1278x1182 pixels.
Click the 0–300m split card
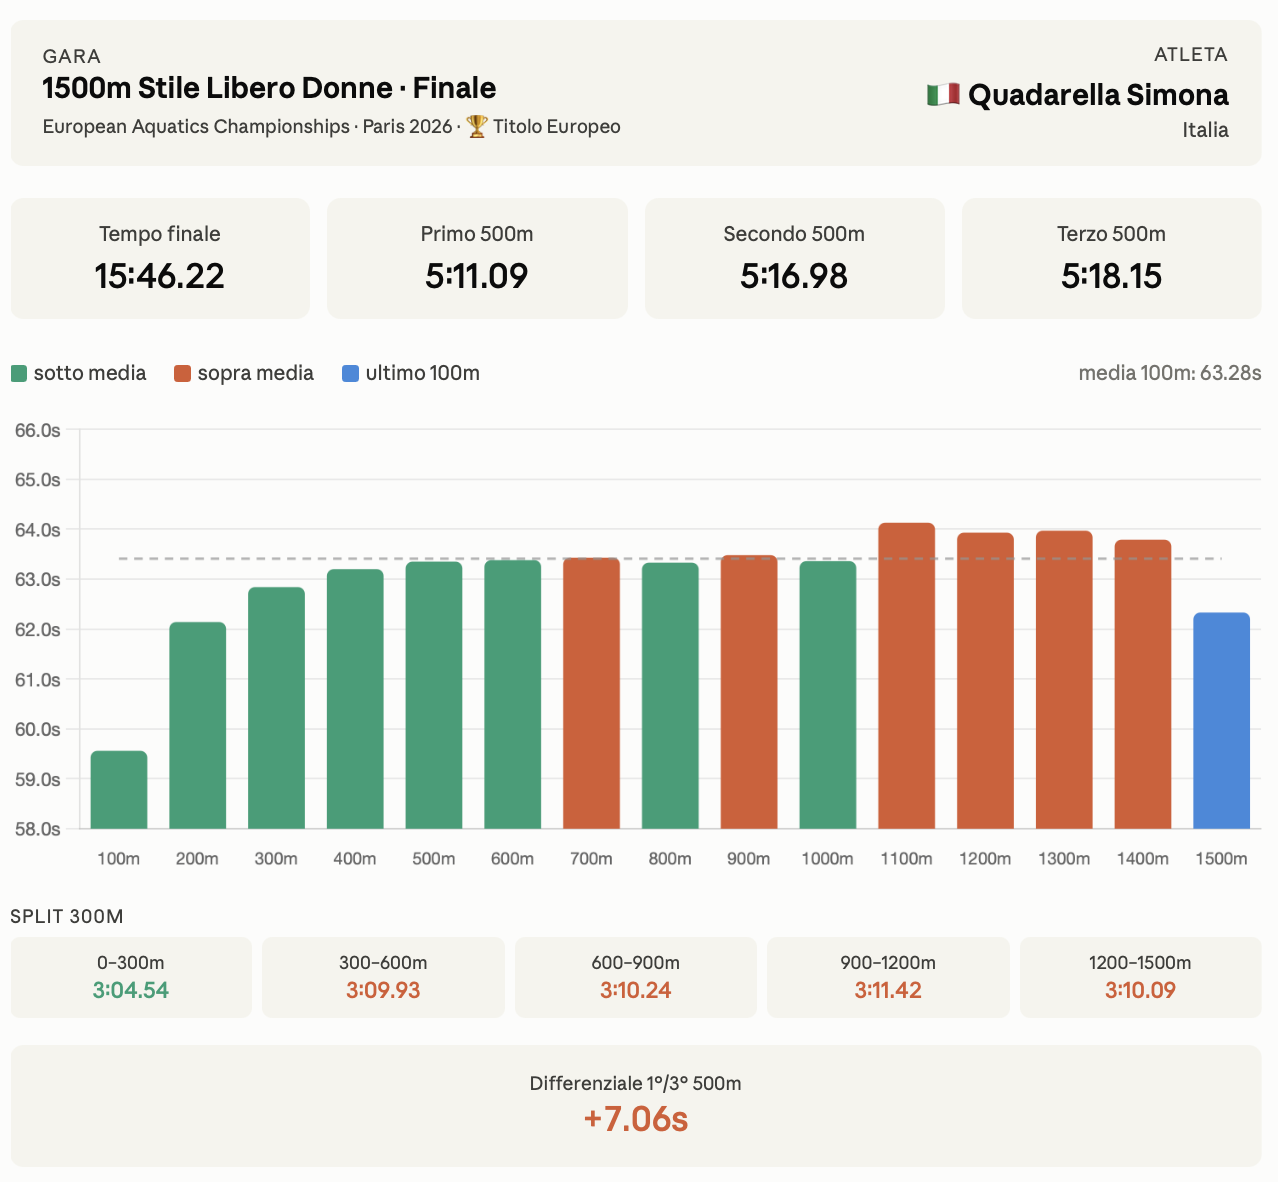[x=131, y=977]
